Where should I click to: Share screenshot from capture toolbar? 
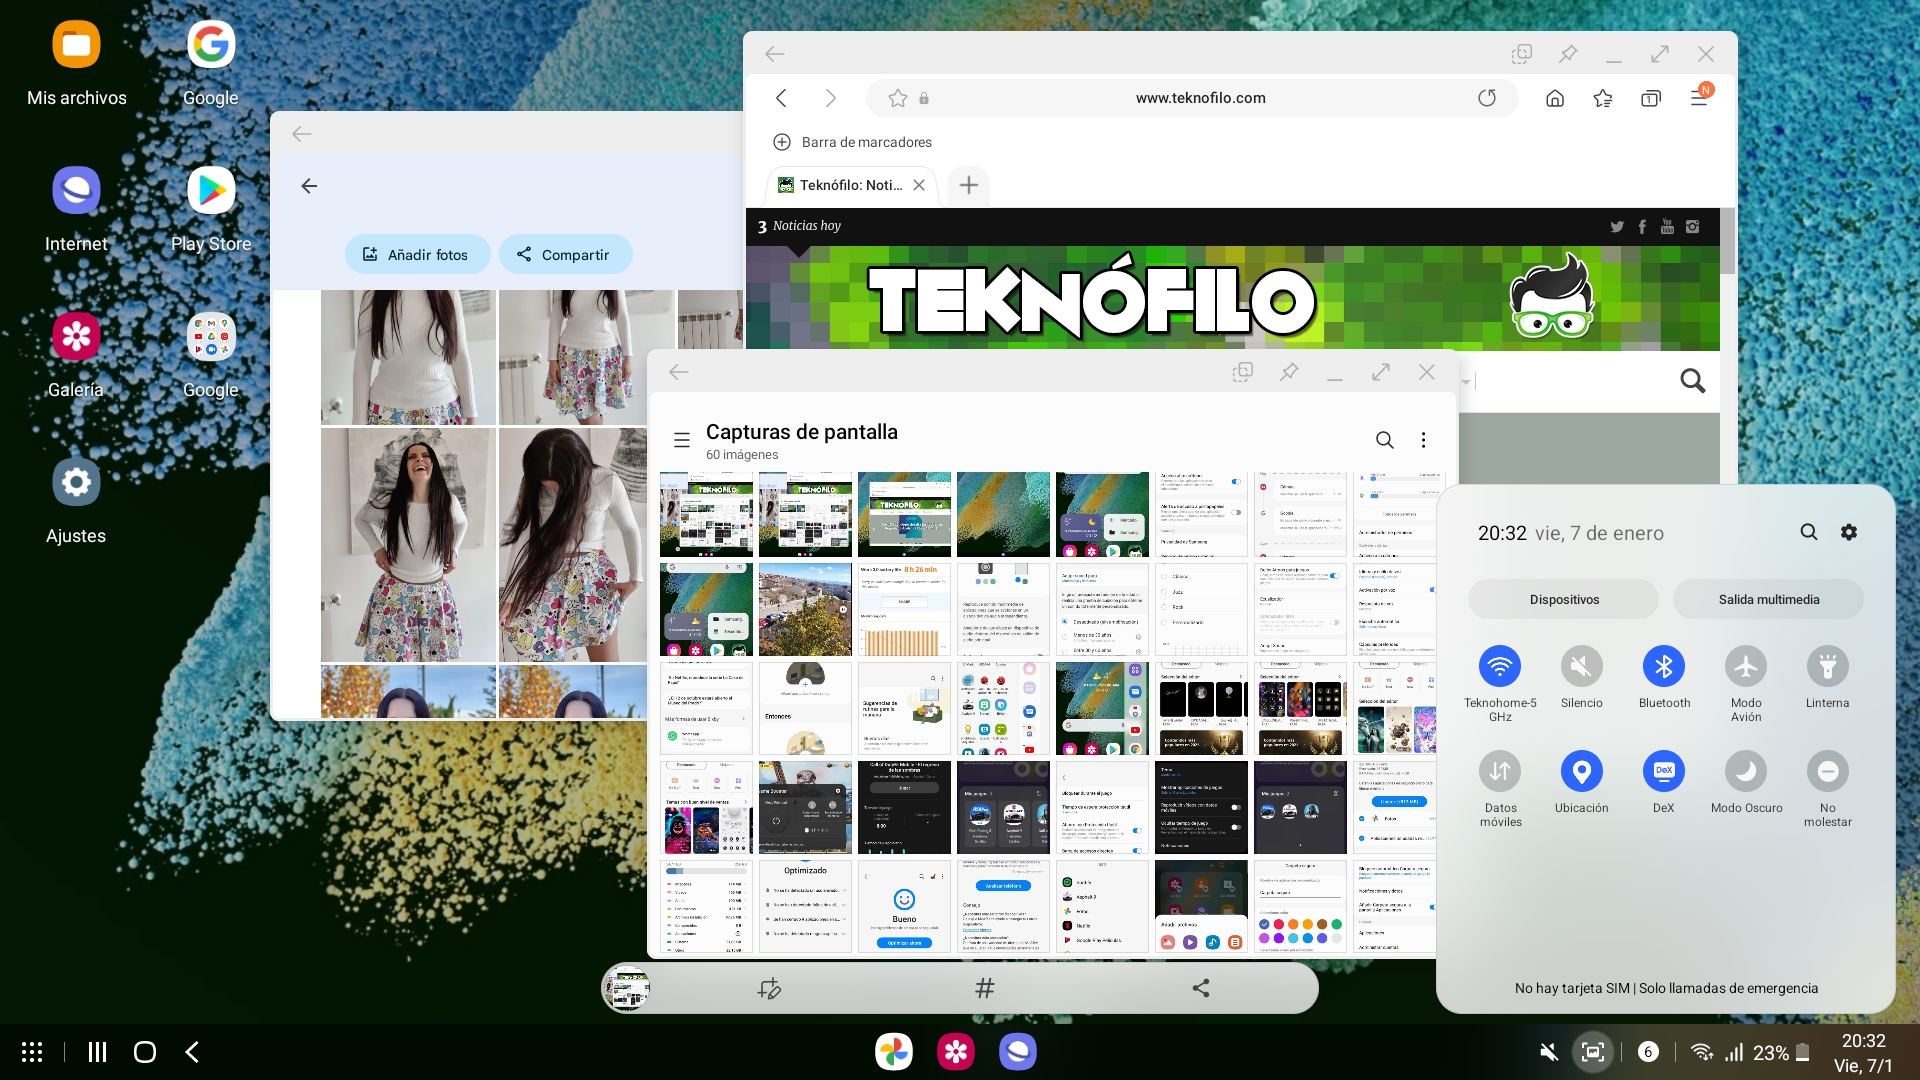click(1201, 989)
